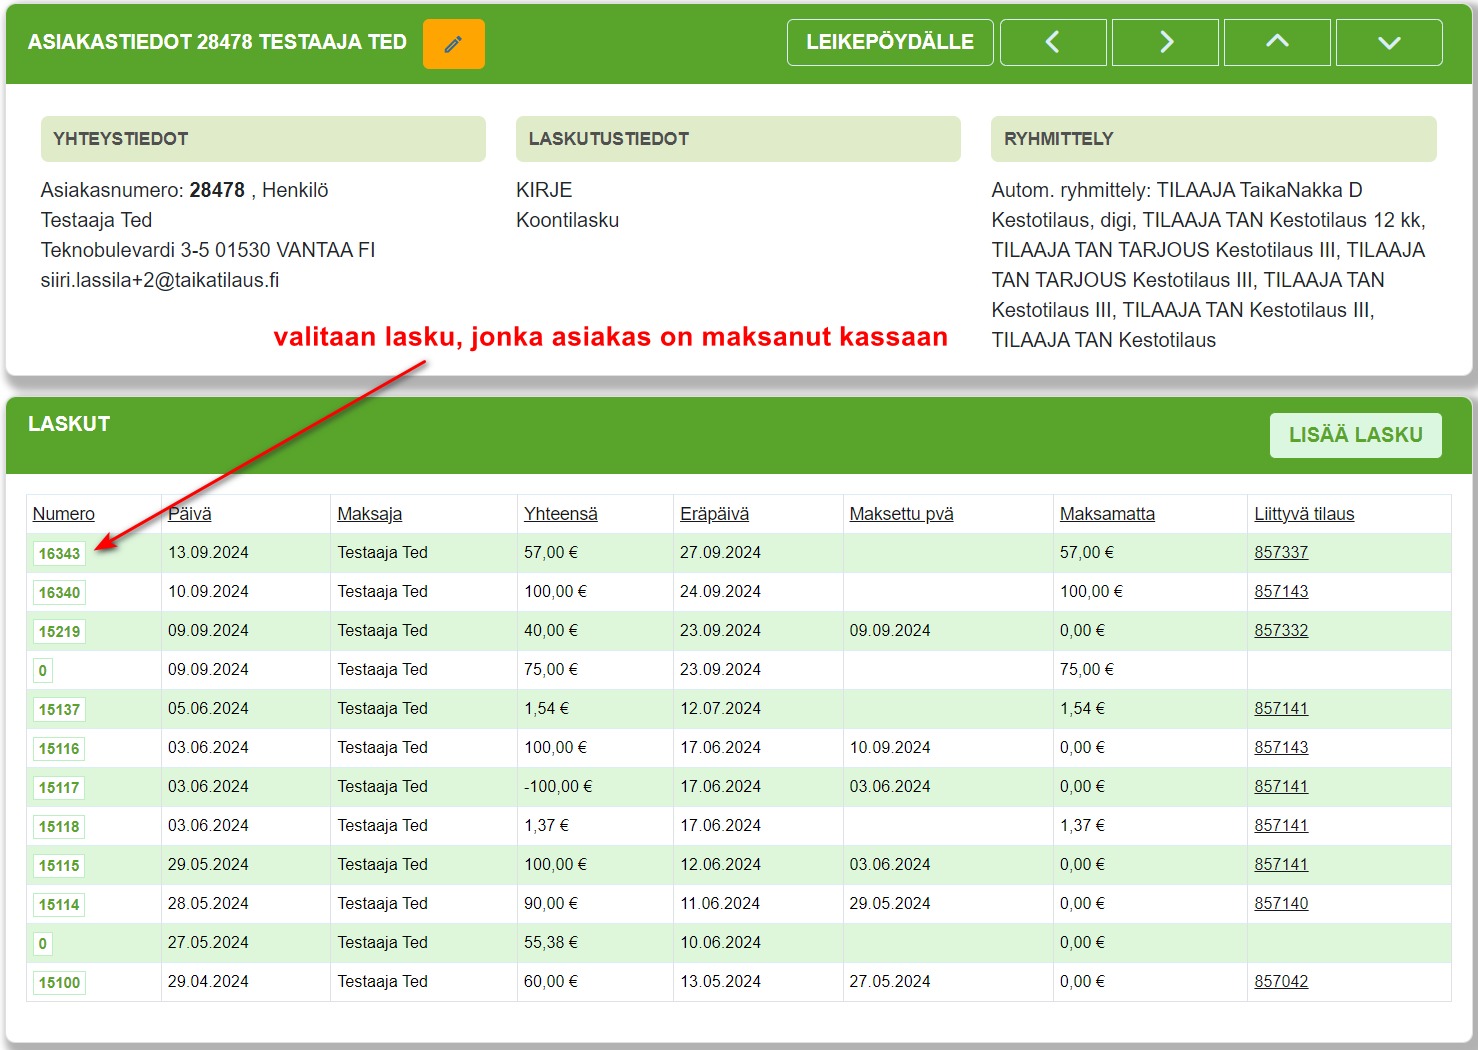The image size is (1478, 1050).
Task: Sort invoices by Päivä column
Action: click(x=190, y=514)
